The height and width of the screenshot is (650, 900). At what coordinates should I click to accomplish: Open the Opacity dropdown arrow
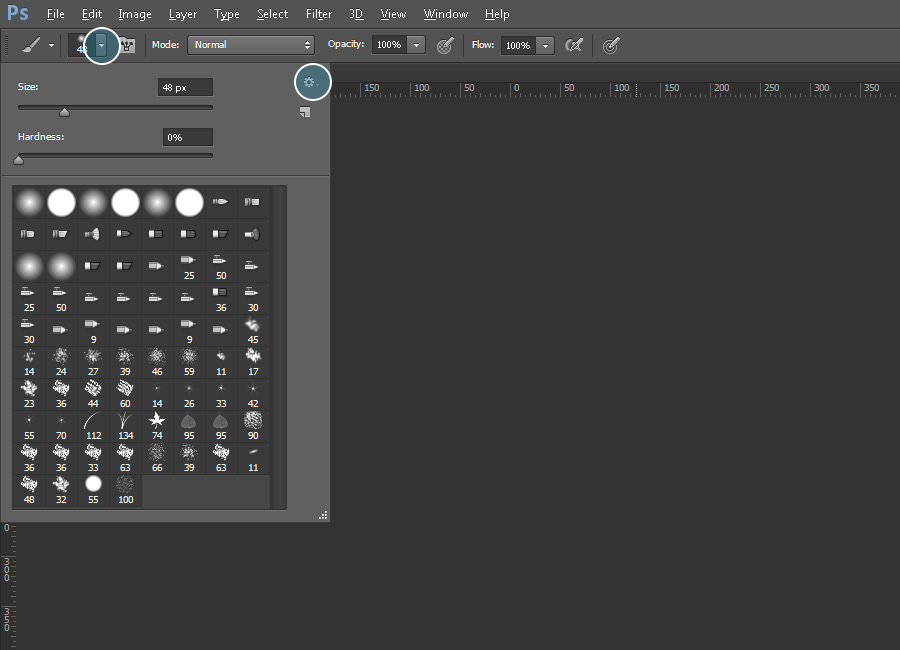pos(417,45)
